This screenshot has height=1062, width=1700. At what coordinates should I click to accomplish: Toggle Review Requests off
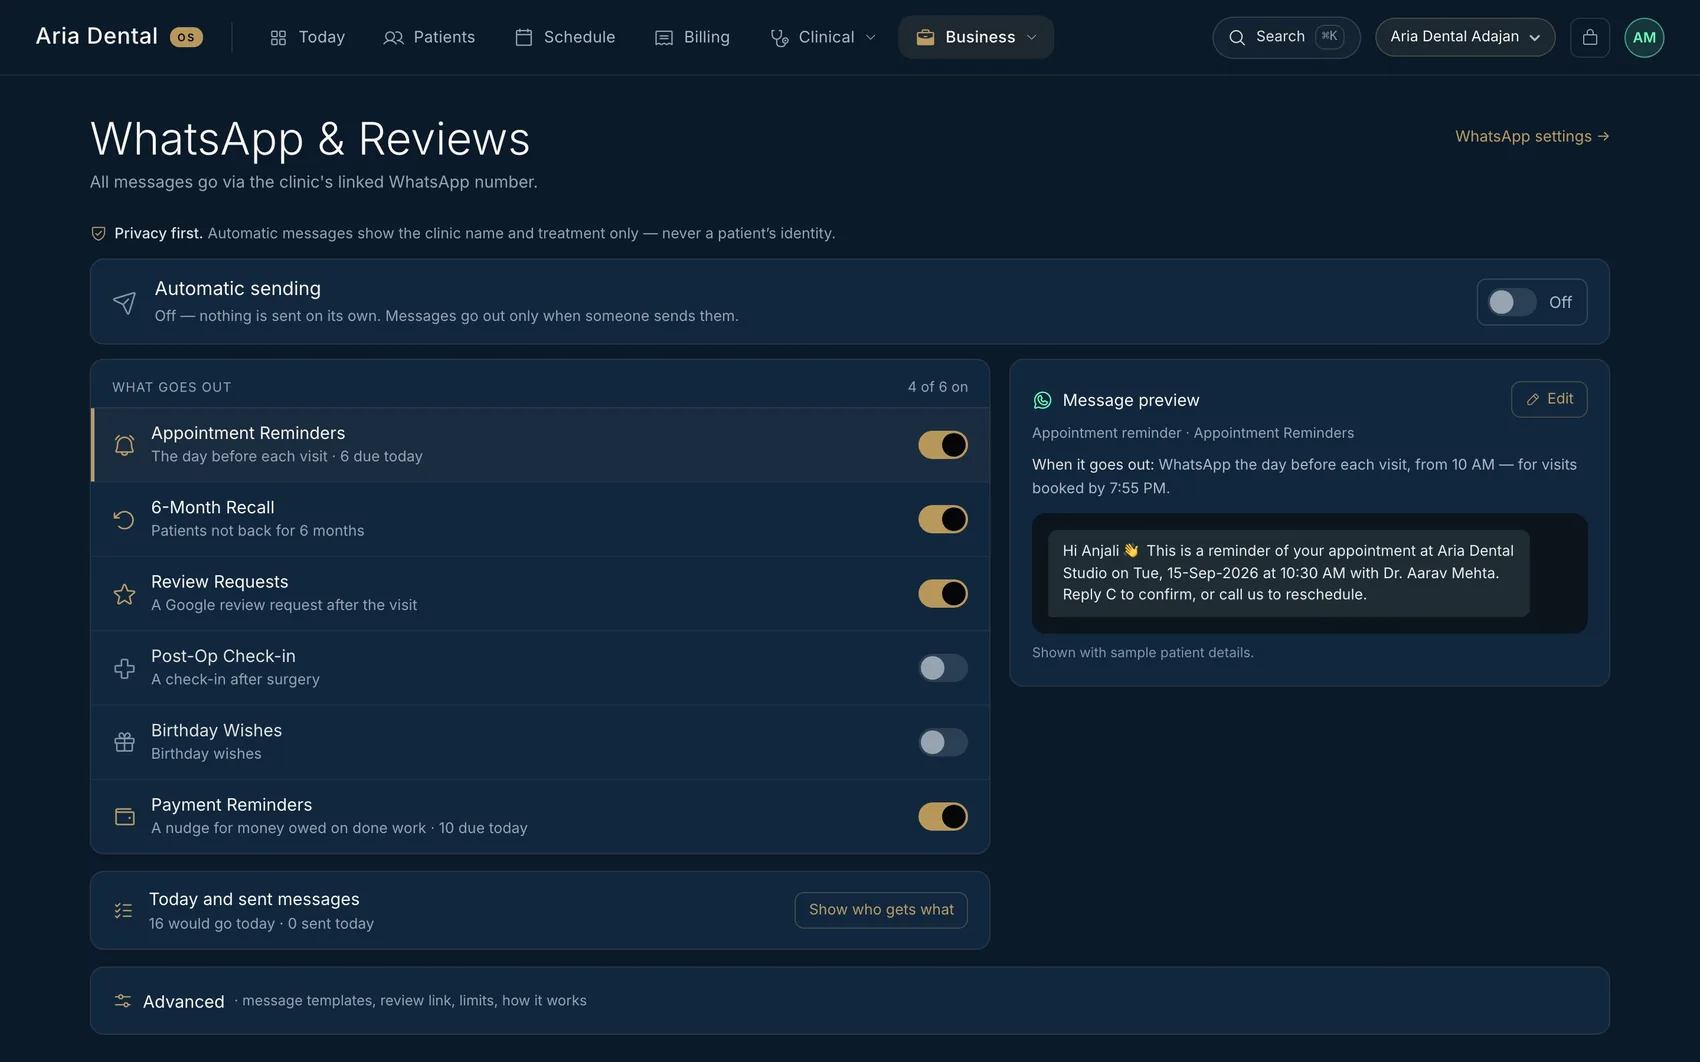point(943,594)
